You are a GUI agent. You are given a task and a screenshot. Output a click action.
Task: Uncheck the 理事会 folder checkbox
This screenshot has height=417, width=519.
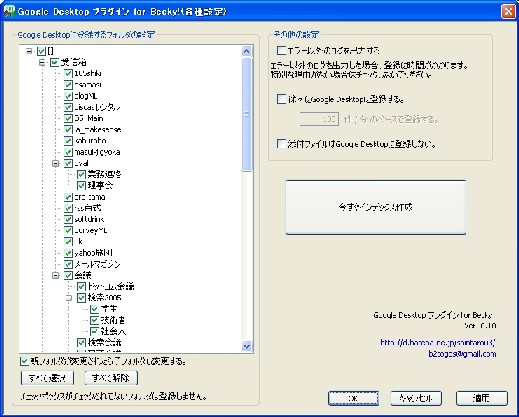[81, 185]
